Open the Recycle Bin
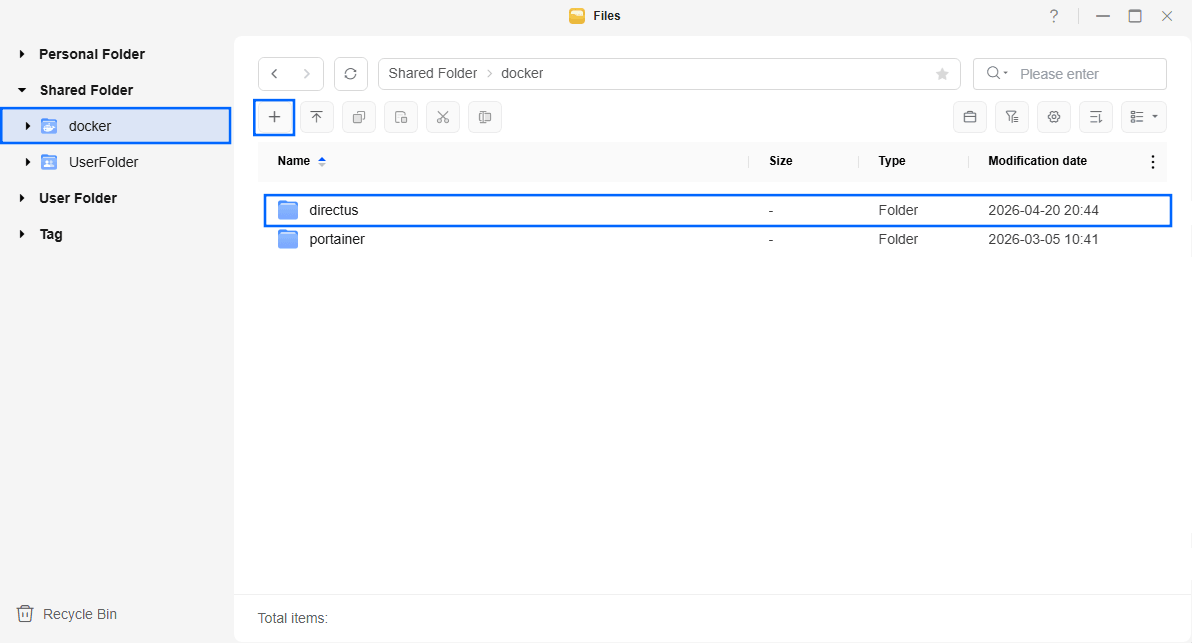The width and height of the screenshot is (1192, 643). tap(67, 614)
